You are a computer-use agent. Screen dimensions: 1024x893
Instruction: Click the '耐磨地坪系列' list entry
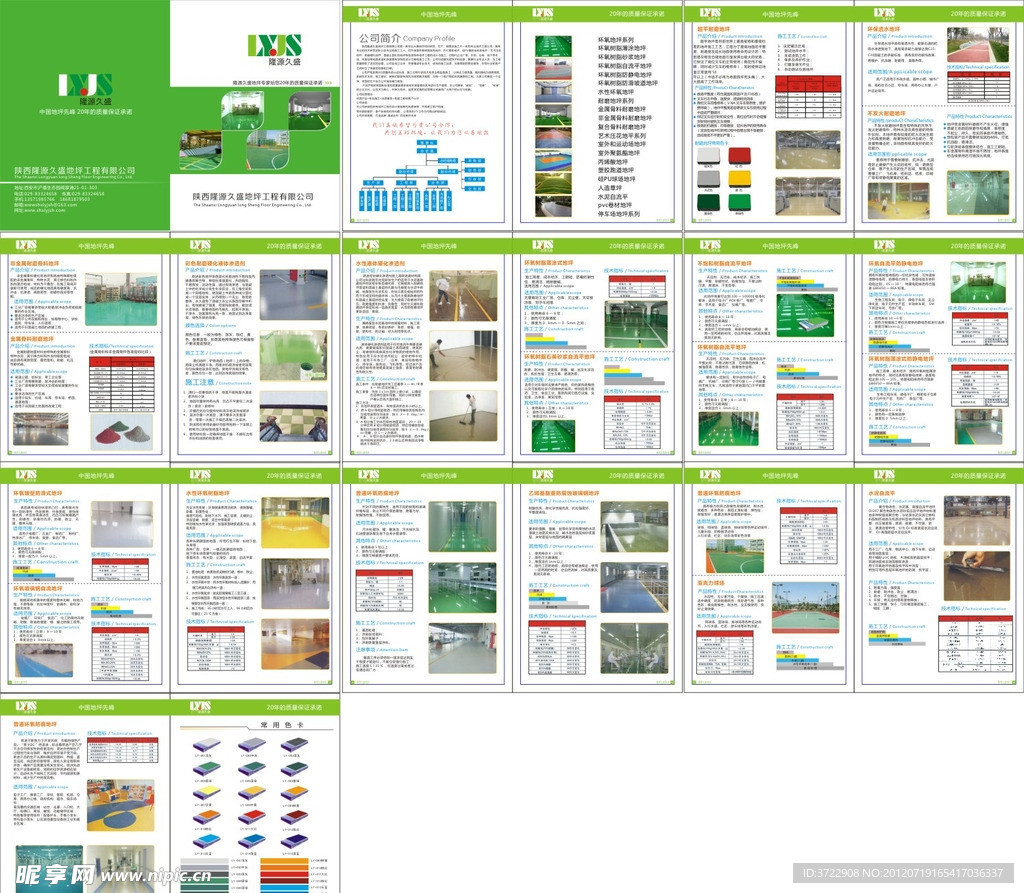(x=615, y=101)
